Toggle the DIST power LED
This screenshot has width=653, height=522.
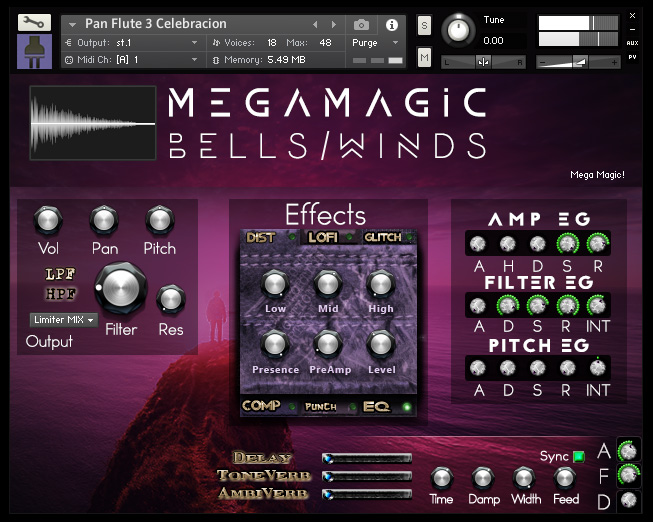point(292,237)
